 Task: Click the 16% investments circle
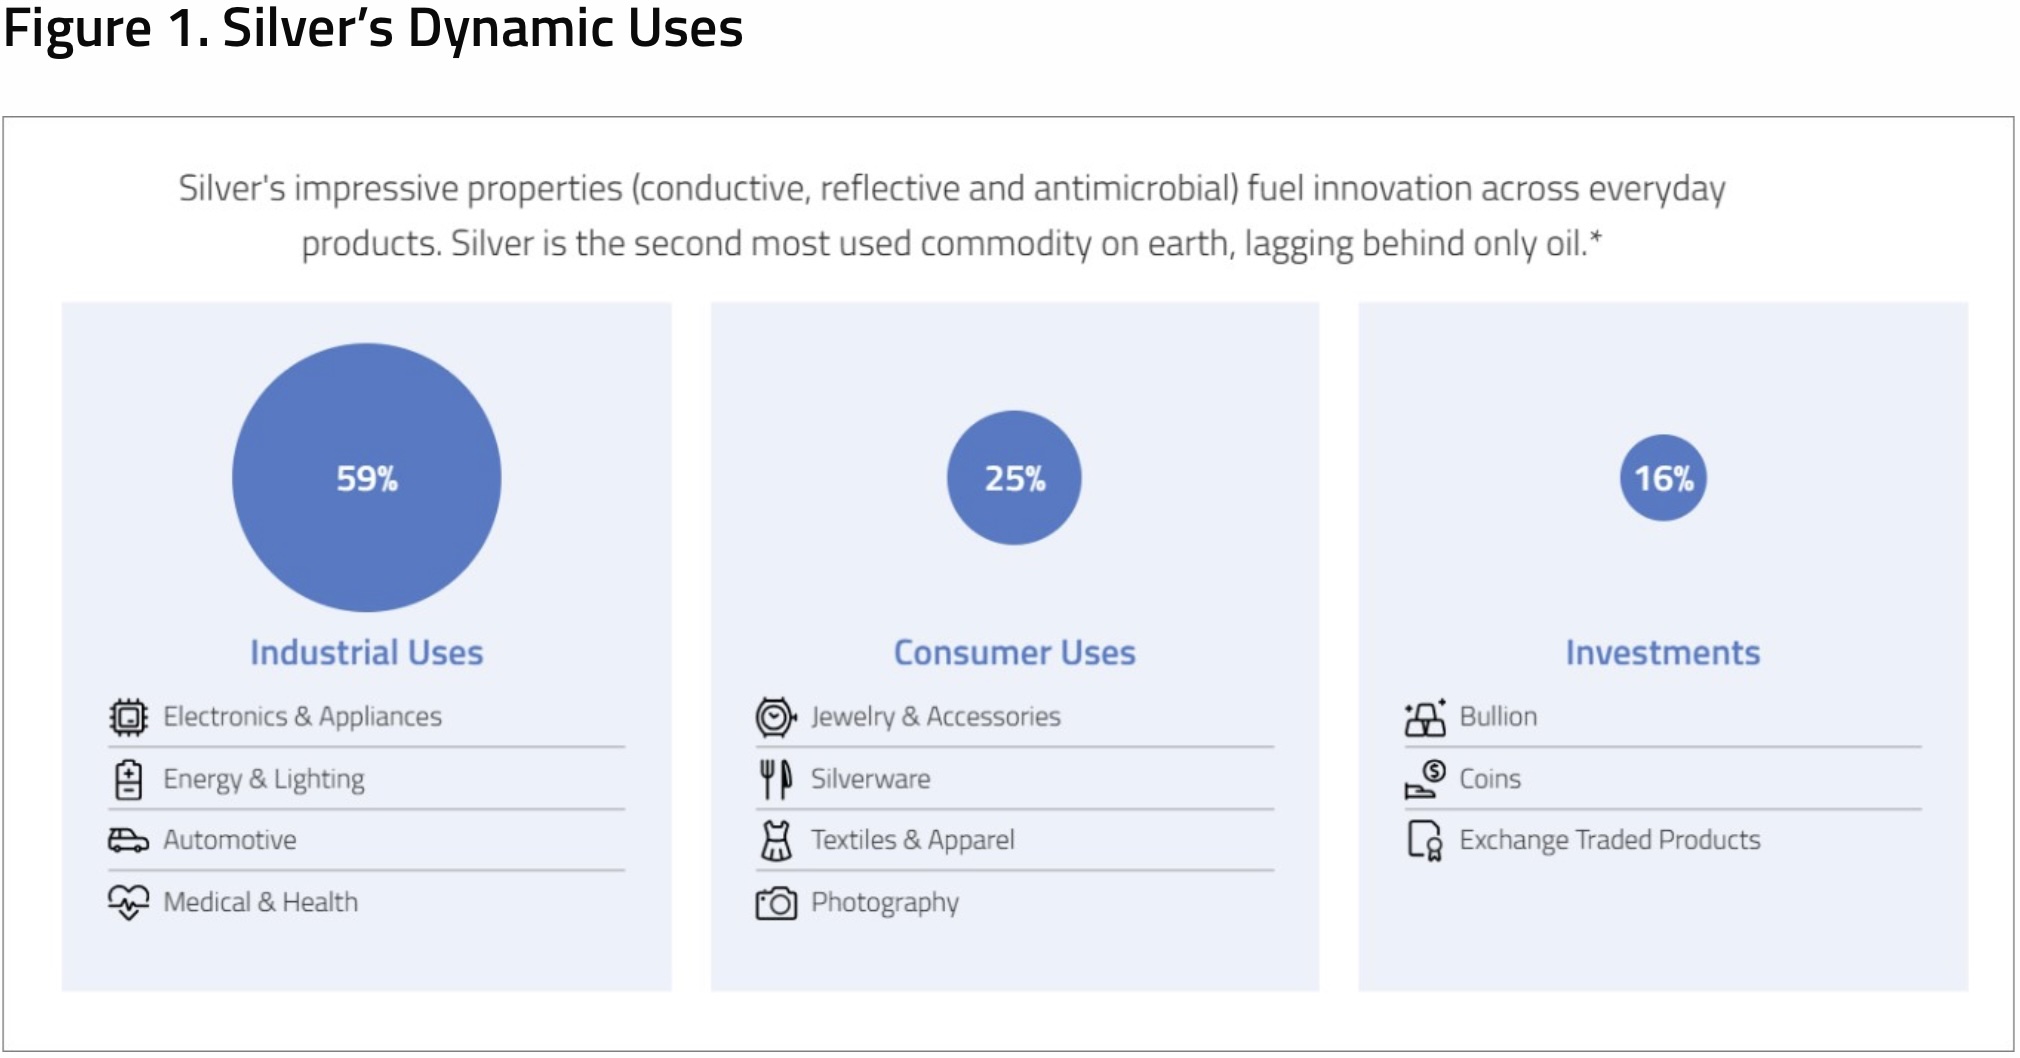(x=1663, y=478)
